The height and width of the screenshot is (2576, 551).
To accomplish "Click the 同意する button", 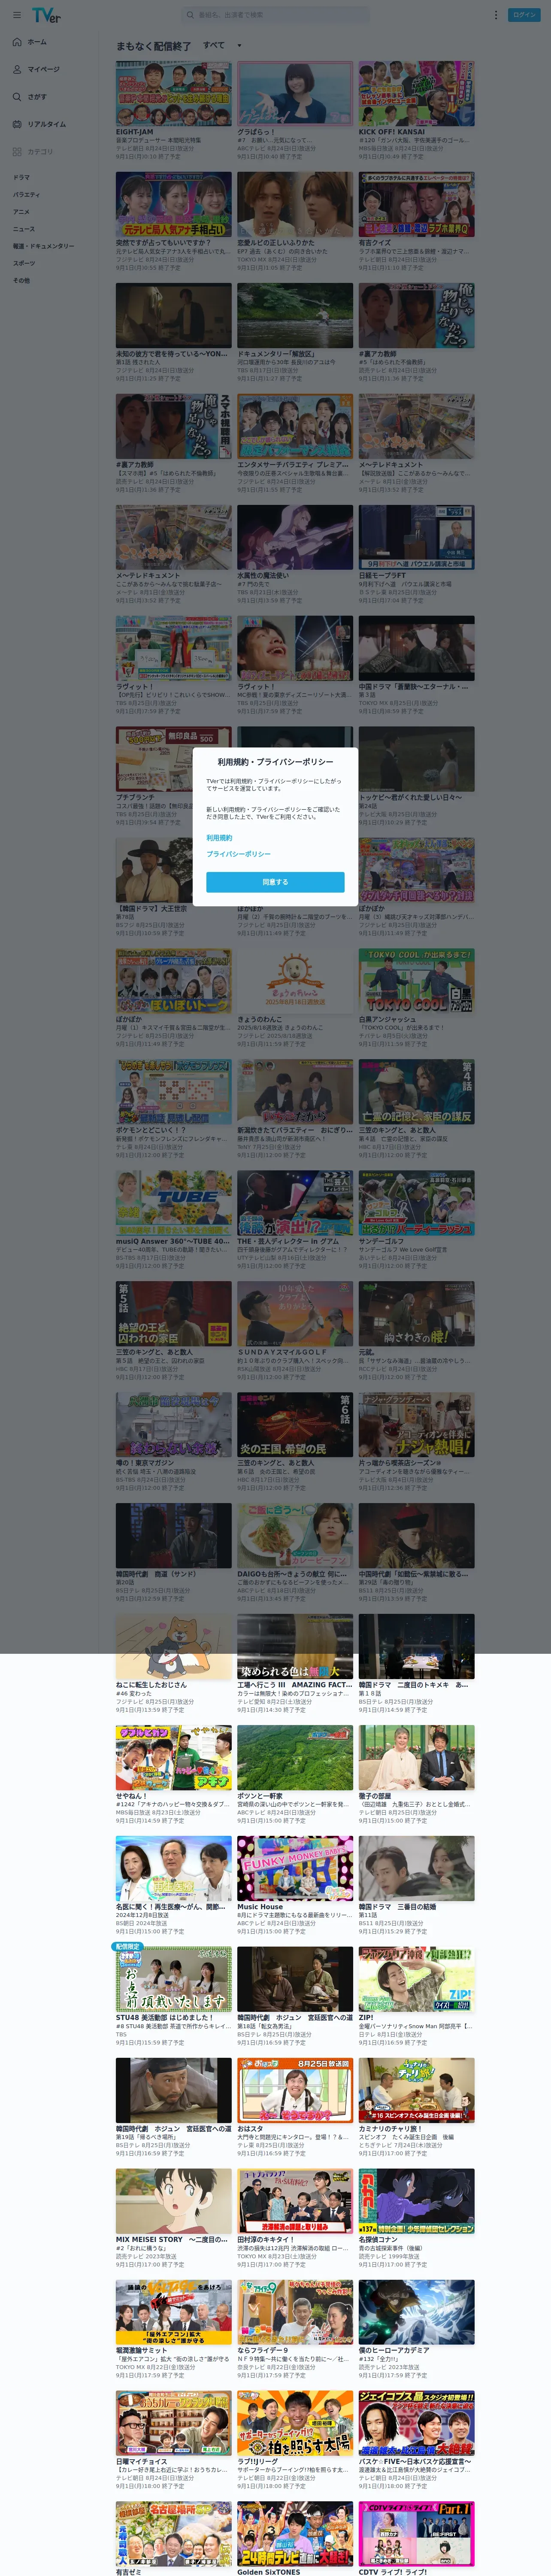I will (275, 882).
